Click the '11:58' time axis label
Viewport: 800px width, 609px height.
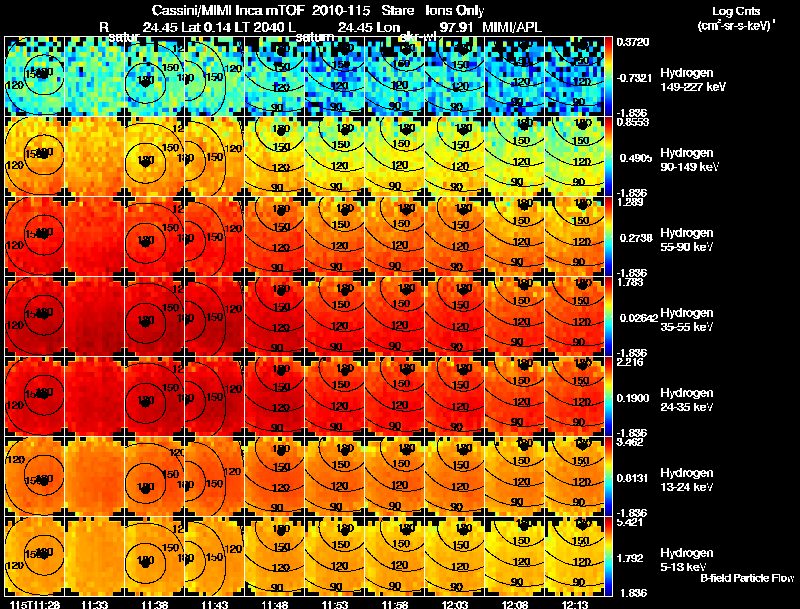pos(394,604)
